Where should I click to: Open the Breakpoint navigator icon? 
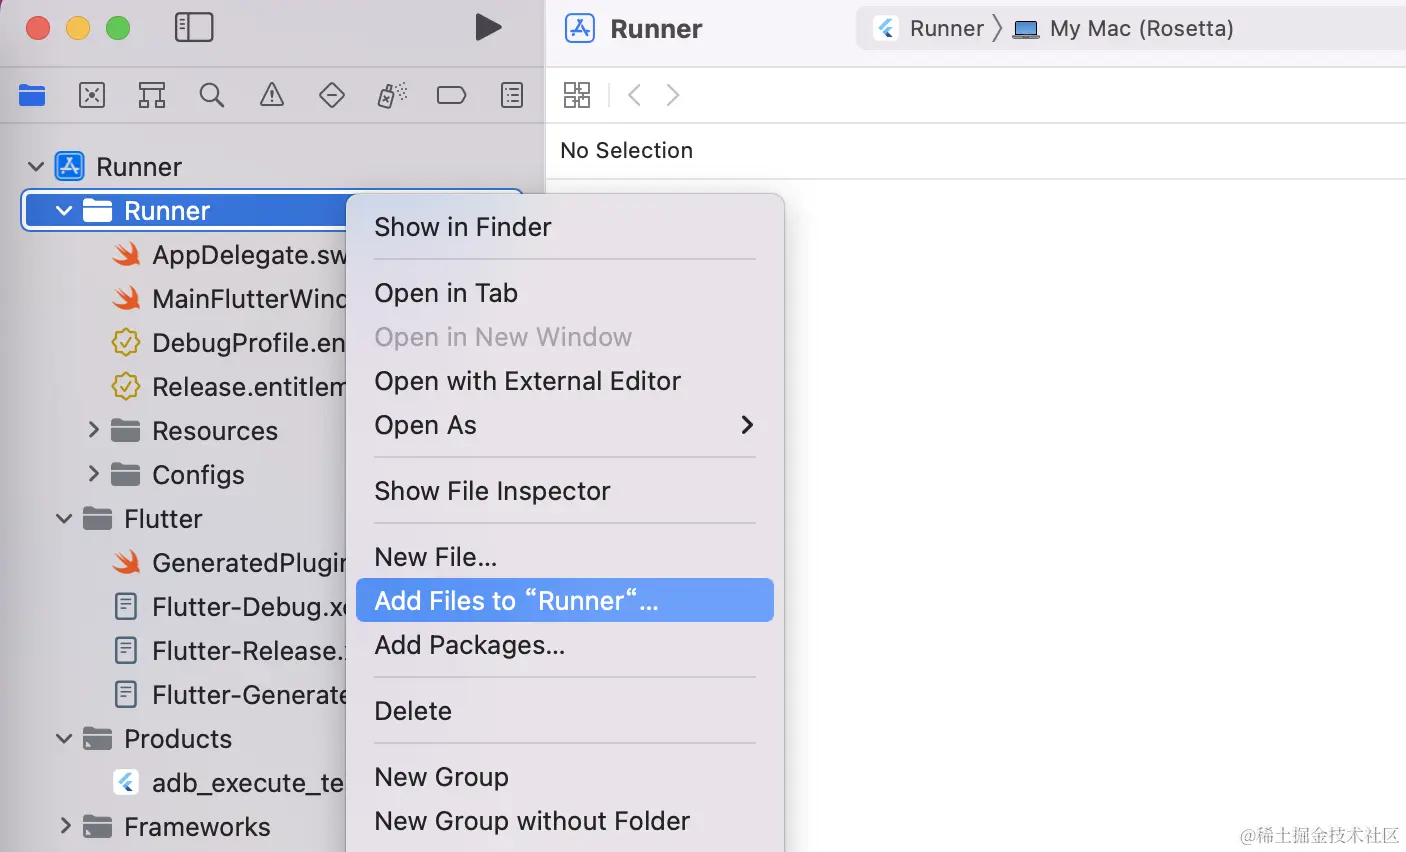(x=452, y=95)
